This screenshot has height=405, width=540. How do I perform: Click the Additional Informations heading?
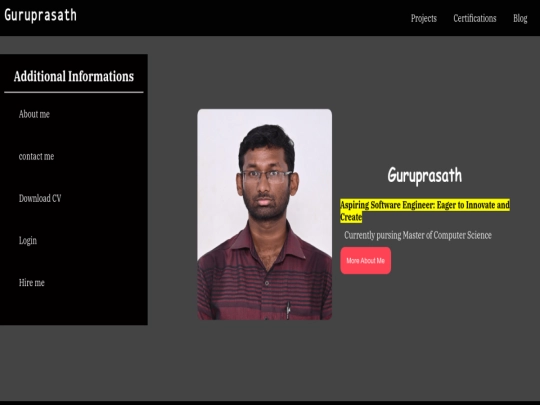[x=74, y=76]
